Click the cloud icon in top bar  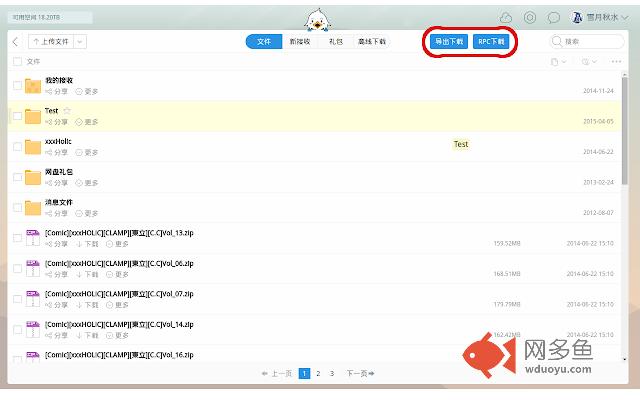pos(506,18)
